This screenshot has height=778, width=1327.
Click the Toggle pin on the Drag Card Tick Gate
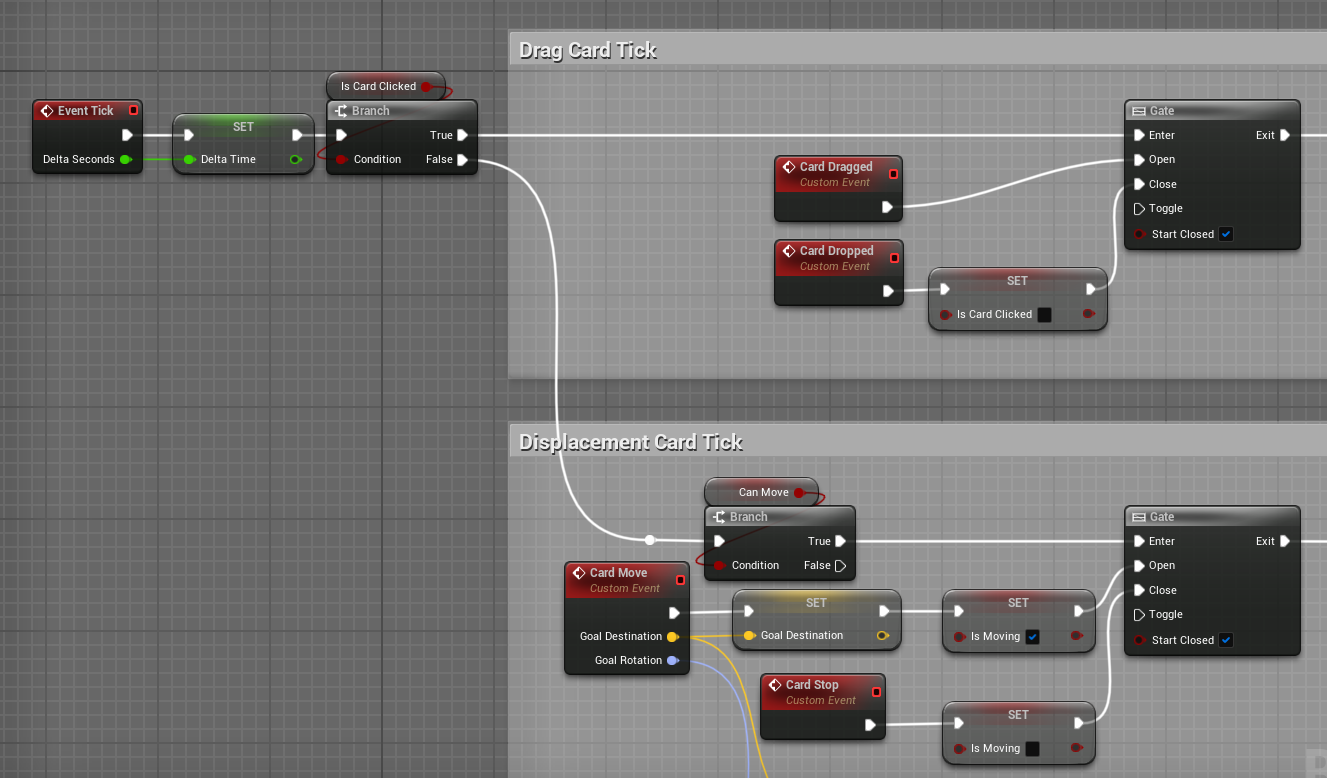pyautogui.click(x=1139, y=209)
